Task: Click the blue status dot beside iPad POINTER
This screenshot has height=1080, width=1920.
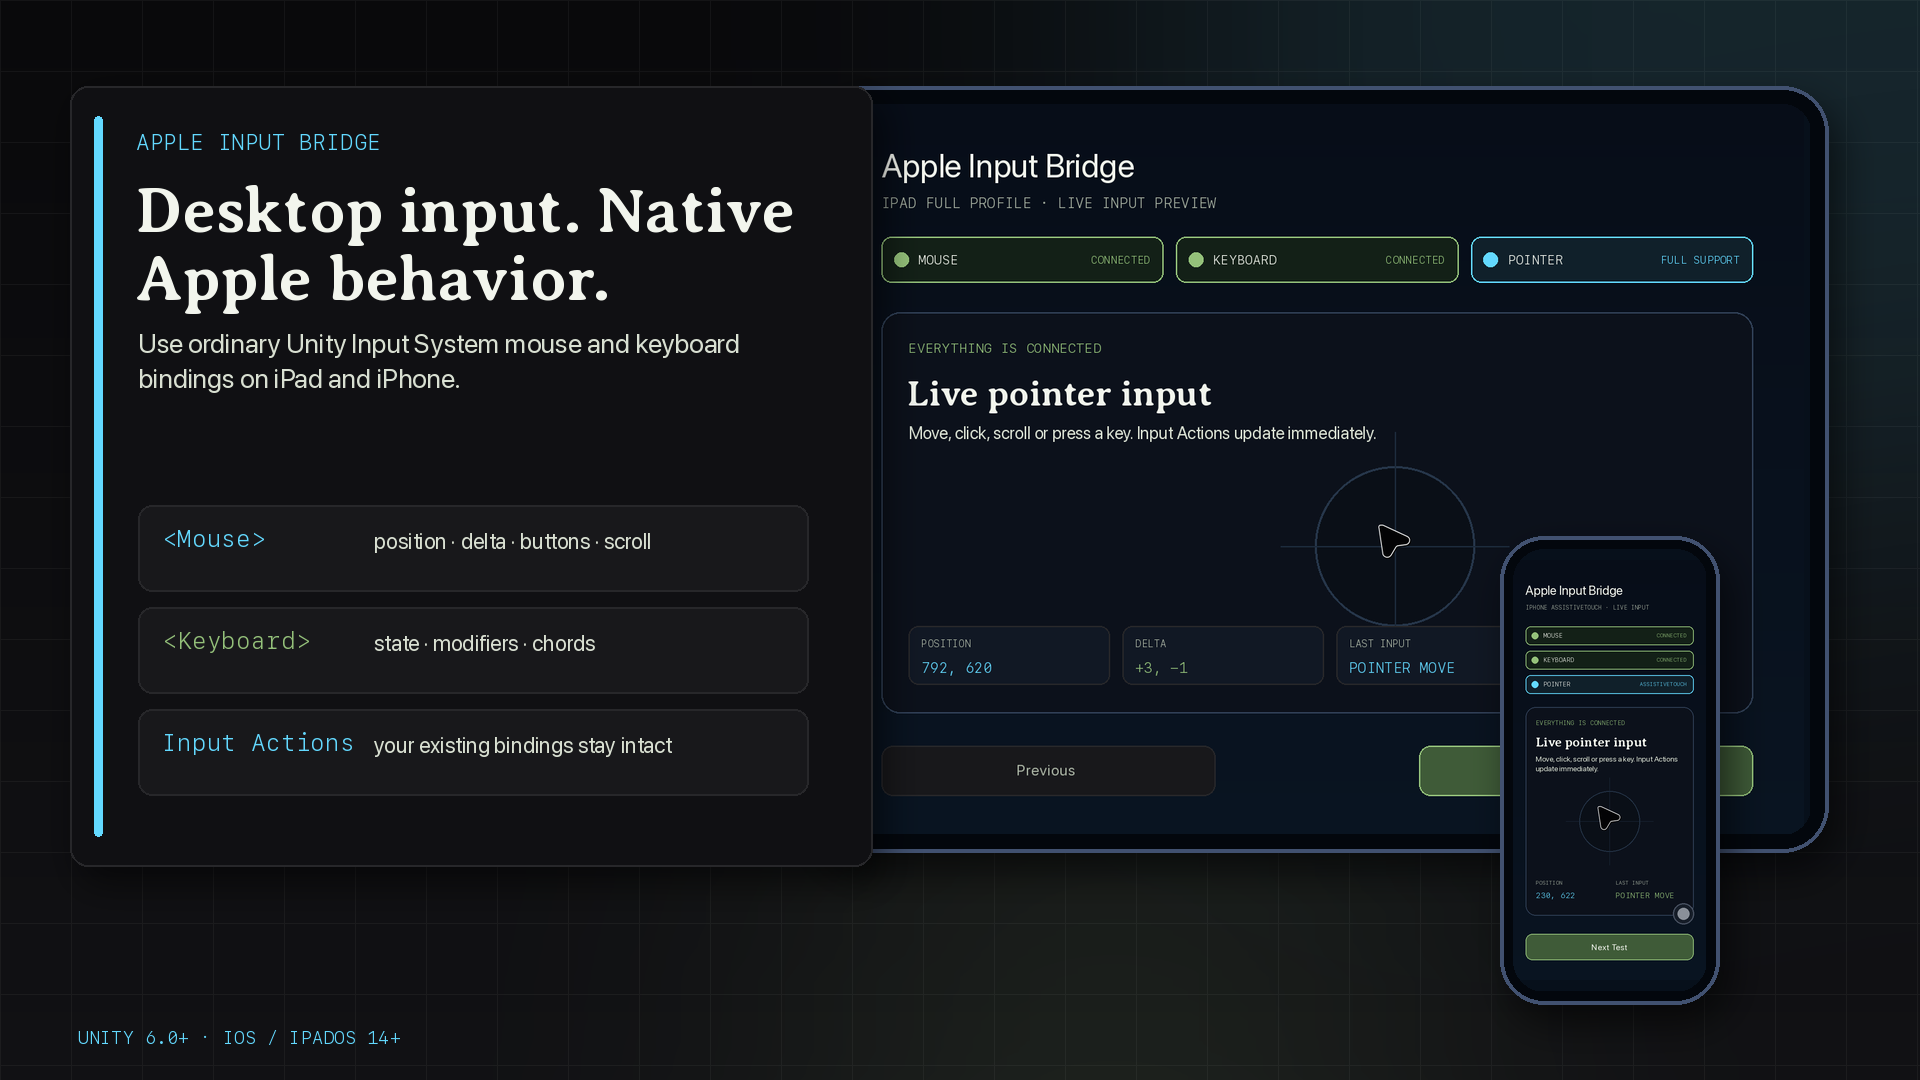Action: [x=1490, y=260]
